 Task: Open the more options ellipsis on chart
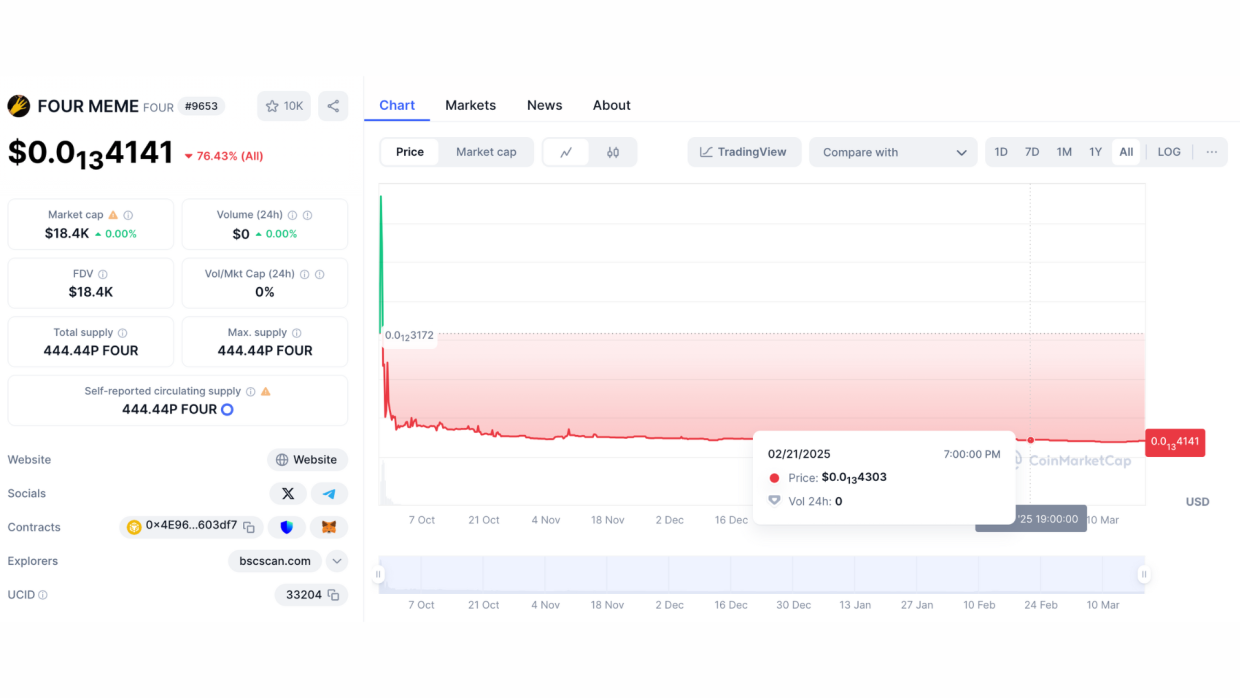(1212, 152)
